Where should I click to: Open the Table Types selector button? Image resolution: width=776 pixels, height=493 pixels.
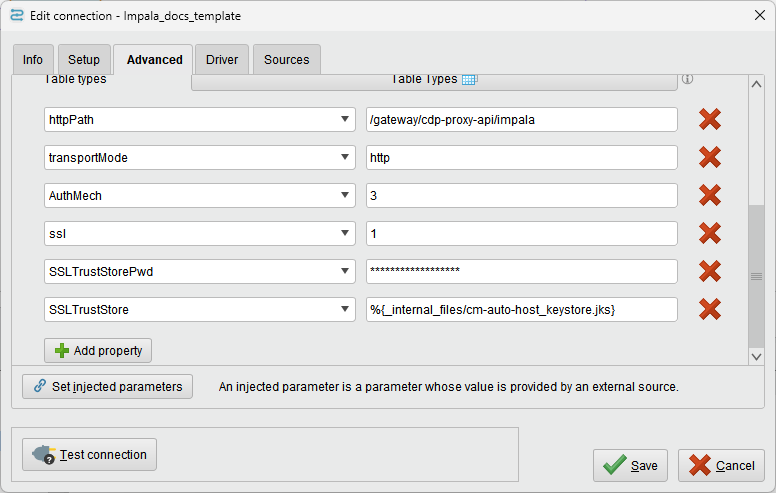click(x=434, y=80)
